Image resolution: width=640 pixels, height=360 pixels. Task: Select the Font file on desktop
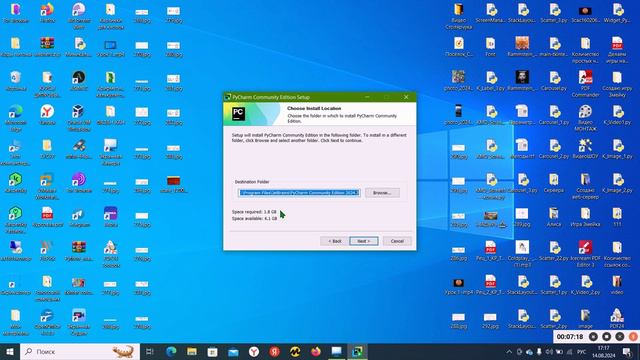(x=491, y=47)
